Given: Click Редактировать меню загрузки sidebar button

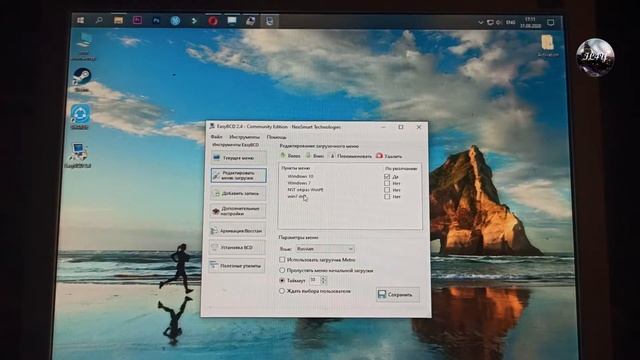Looking at the screenshot, I should point(239,176).
